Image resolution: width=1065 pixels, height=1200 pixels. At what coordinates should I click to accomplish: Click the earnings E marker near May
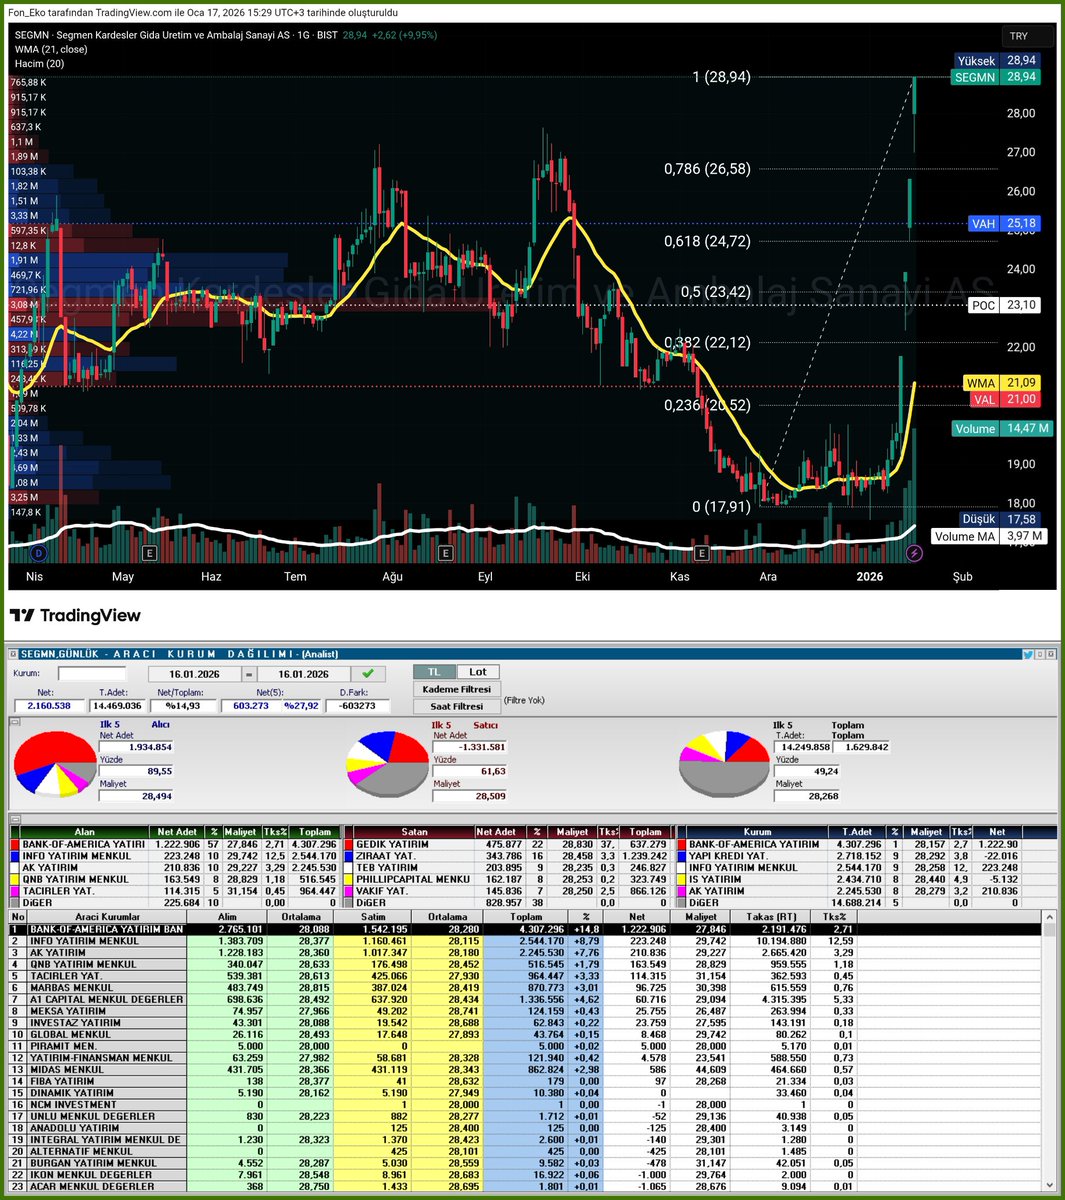coord(150,553)
